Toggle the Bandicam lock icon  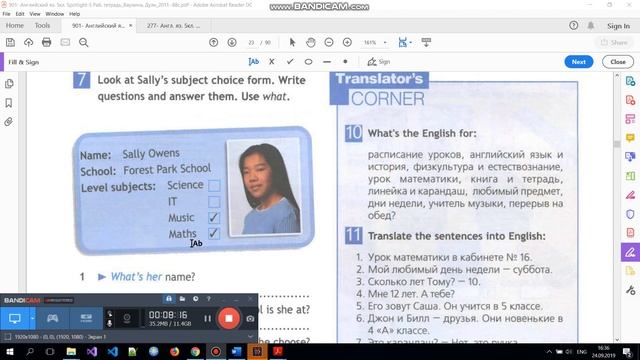tap(169, 299)
